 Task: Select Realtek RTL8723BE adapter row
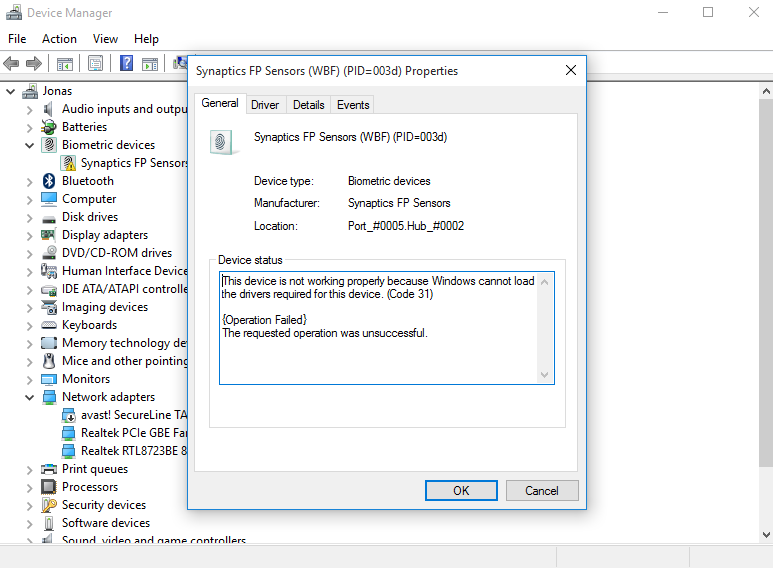pos(124,451)
